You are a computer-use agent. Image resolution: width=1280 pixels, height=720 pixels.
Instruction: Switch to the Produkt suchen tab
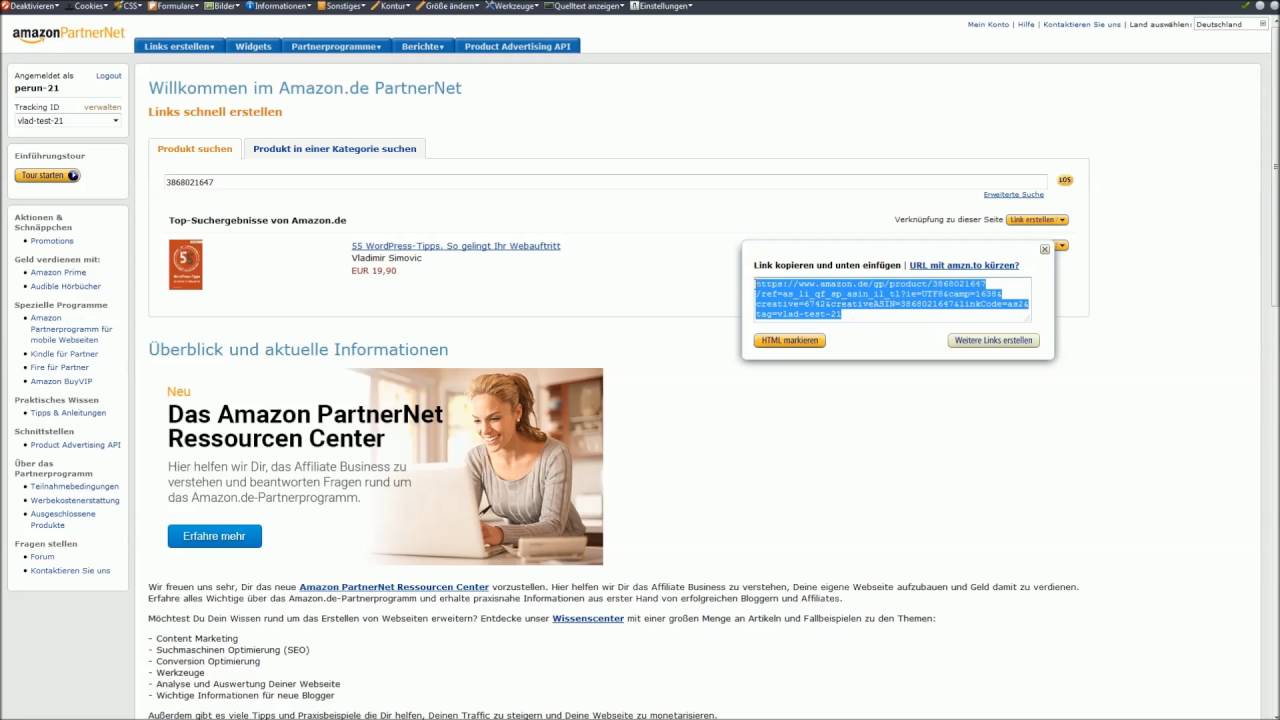[x=195, y=149]
